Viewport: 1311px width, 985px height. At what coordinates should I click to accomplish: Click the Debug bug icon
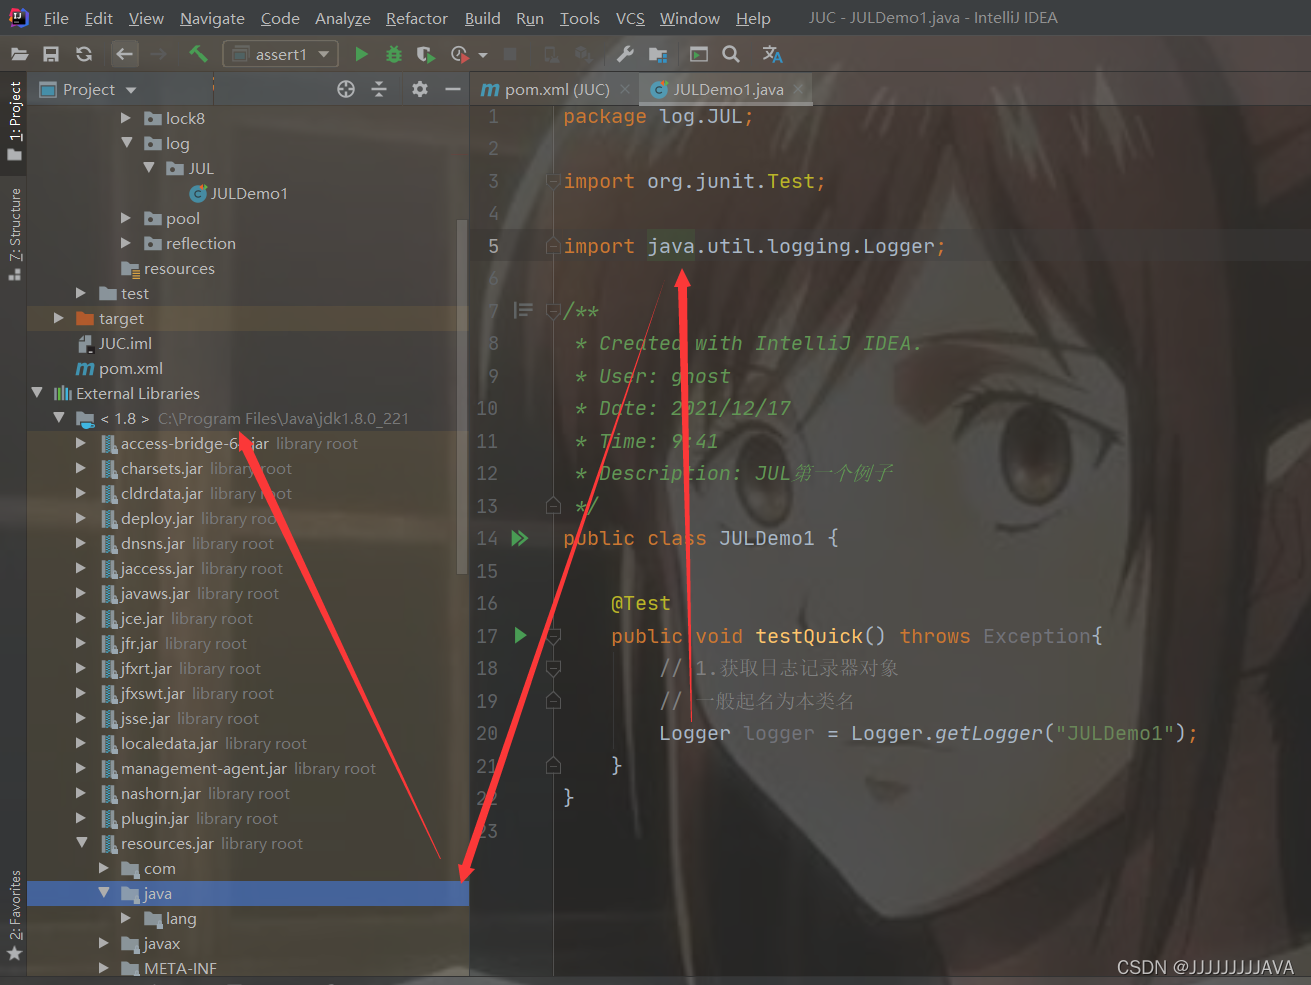coord(394,54)
